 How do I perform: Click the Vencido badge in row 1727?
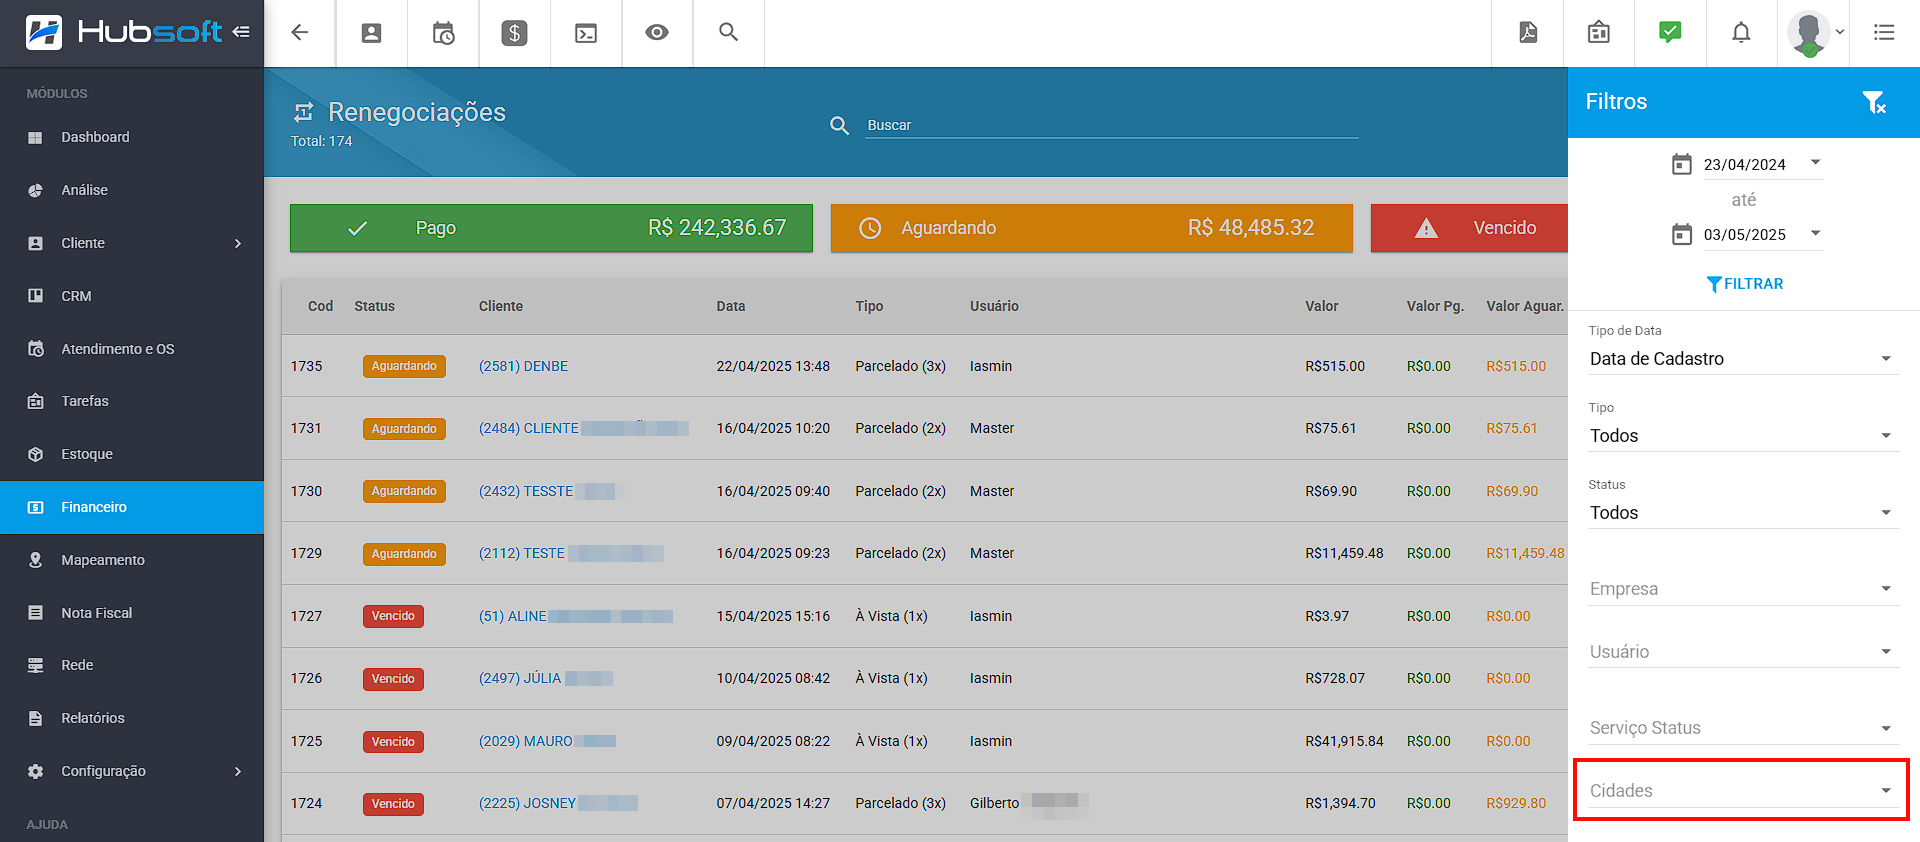coord(393,616)
